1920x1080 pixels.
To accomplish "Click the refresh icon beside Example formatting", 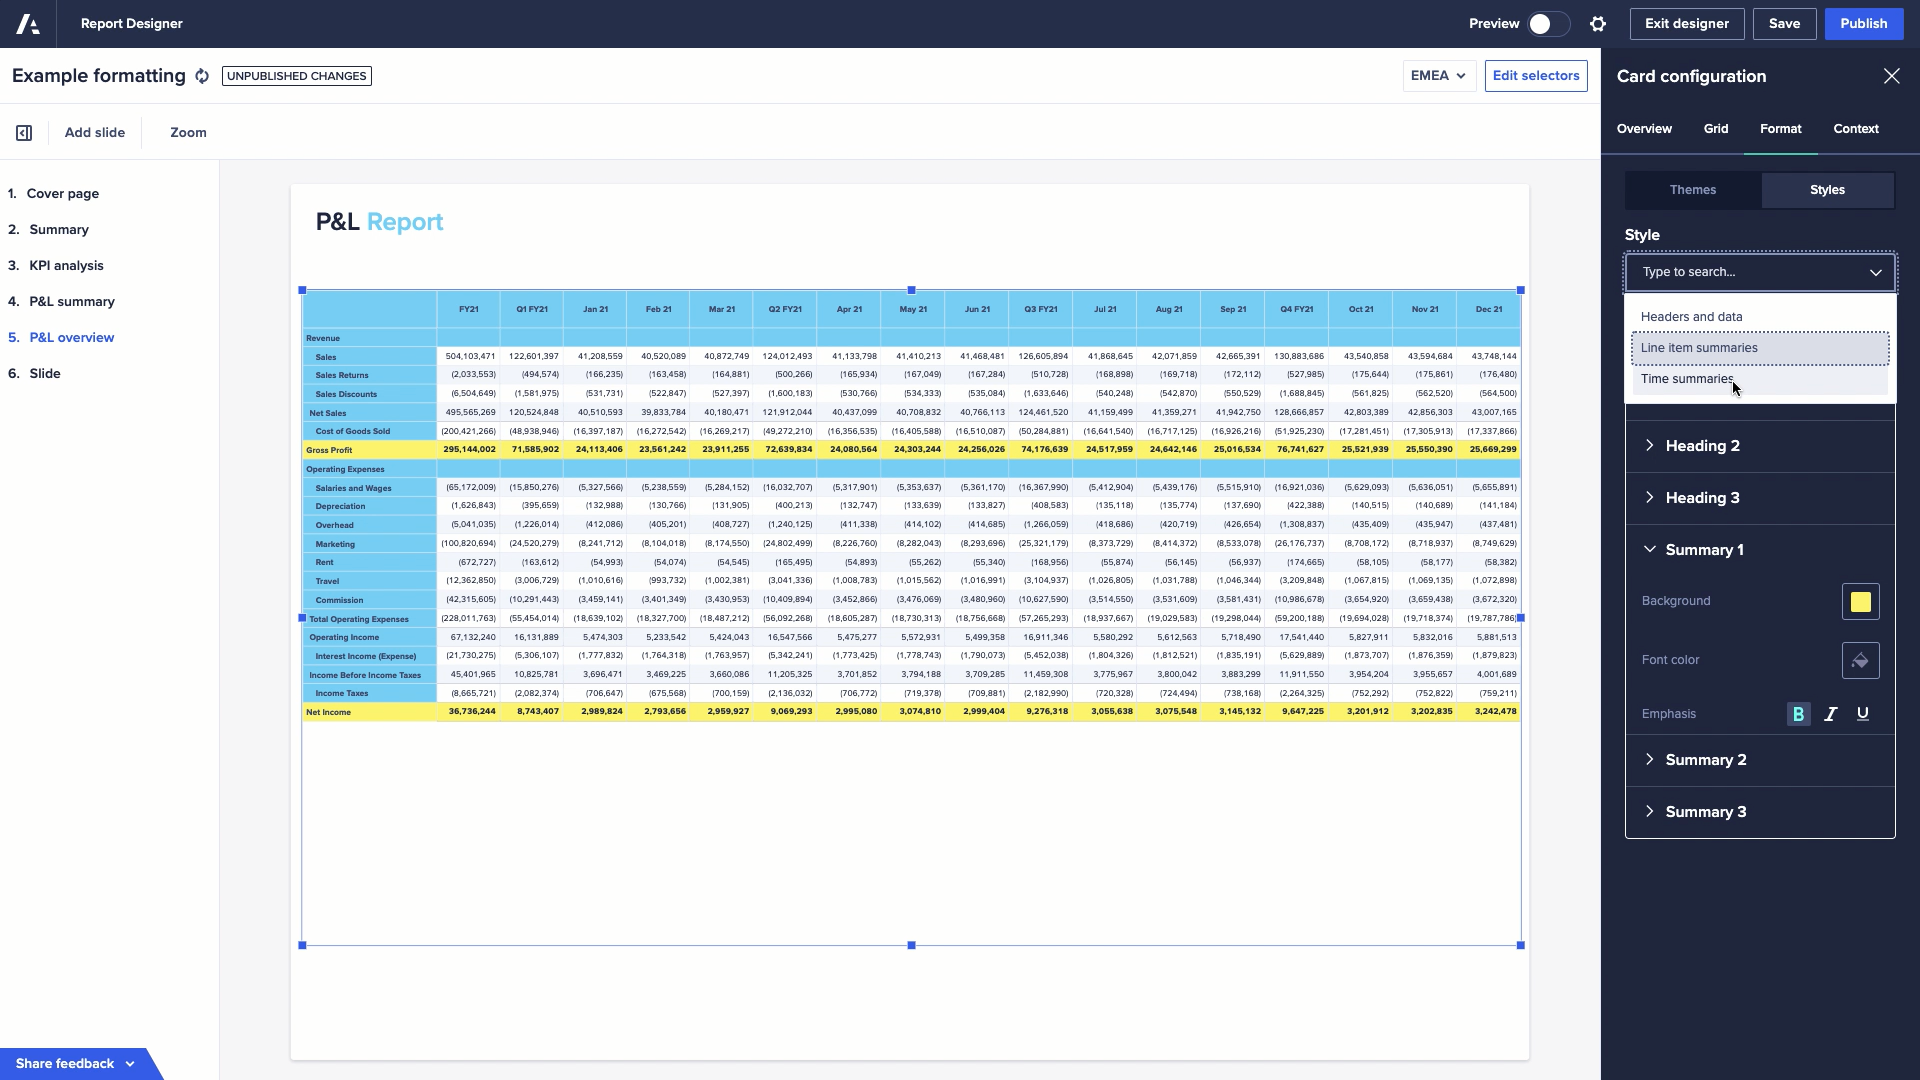I will point(202,77).
